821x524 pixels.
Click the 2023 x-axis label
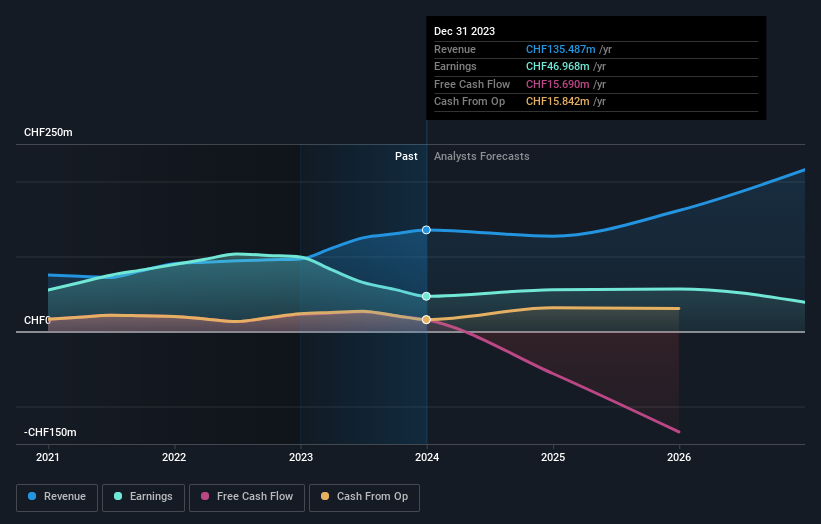[301, 457]
